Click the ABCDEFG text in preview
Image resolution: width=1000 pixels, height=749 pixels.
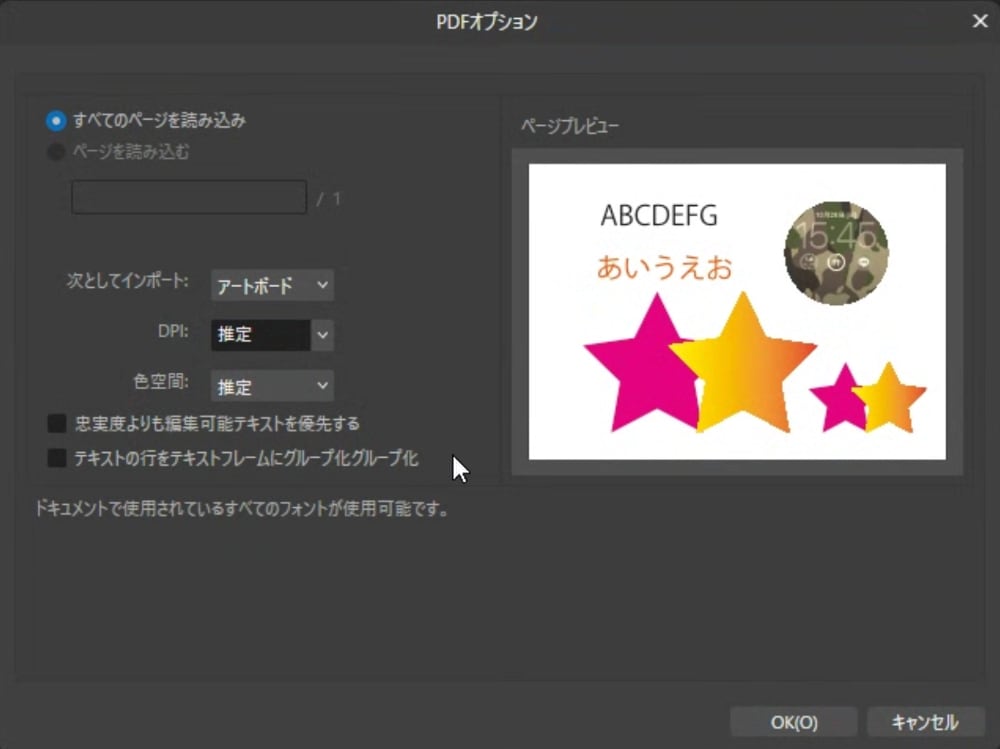pyautogui.click(x=659, y=215)
